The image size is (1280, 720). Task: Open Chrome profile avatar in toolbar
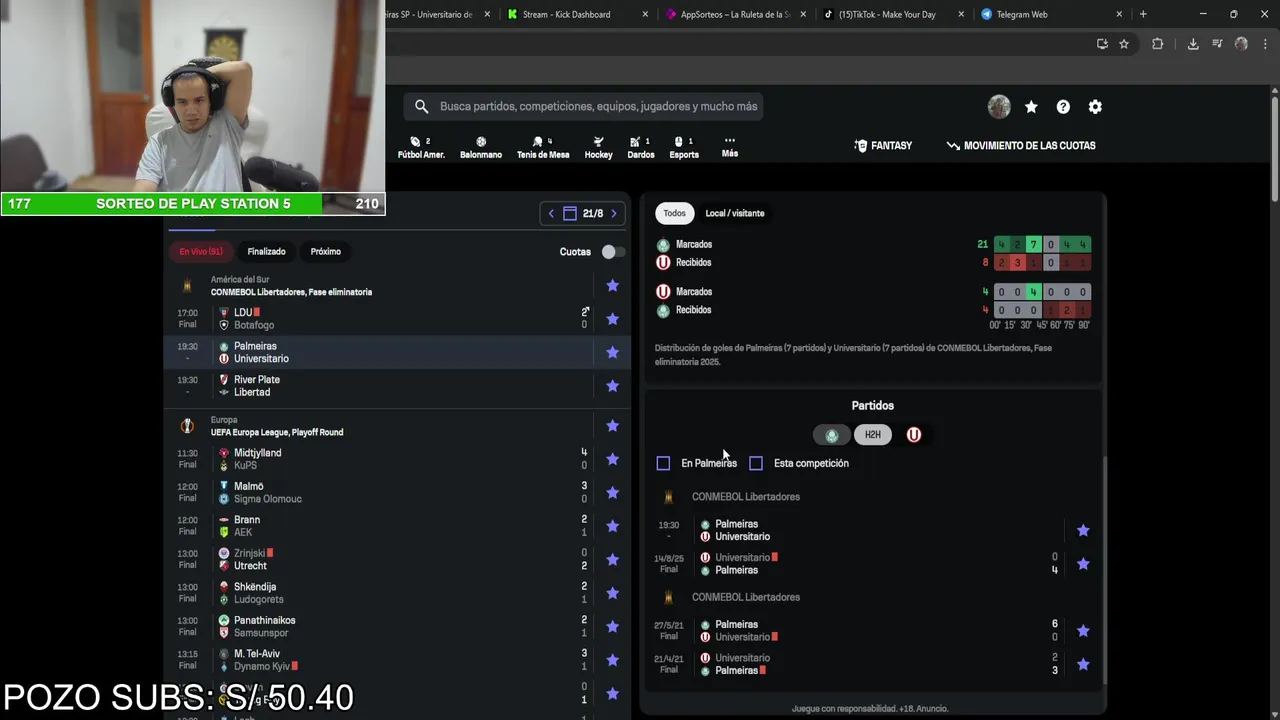[1241, 44]
